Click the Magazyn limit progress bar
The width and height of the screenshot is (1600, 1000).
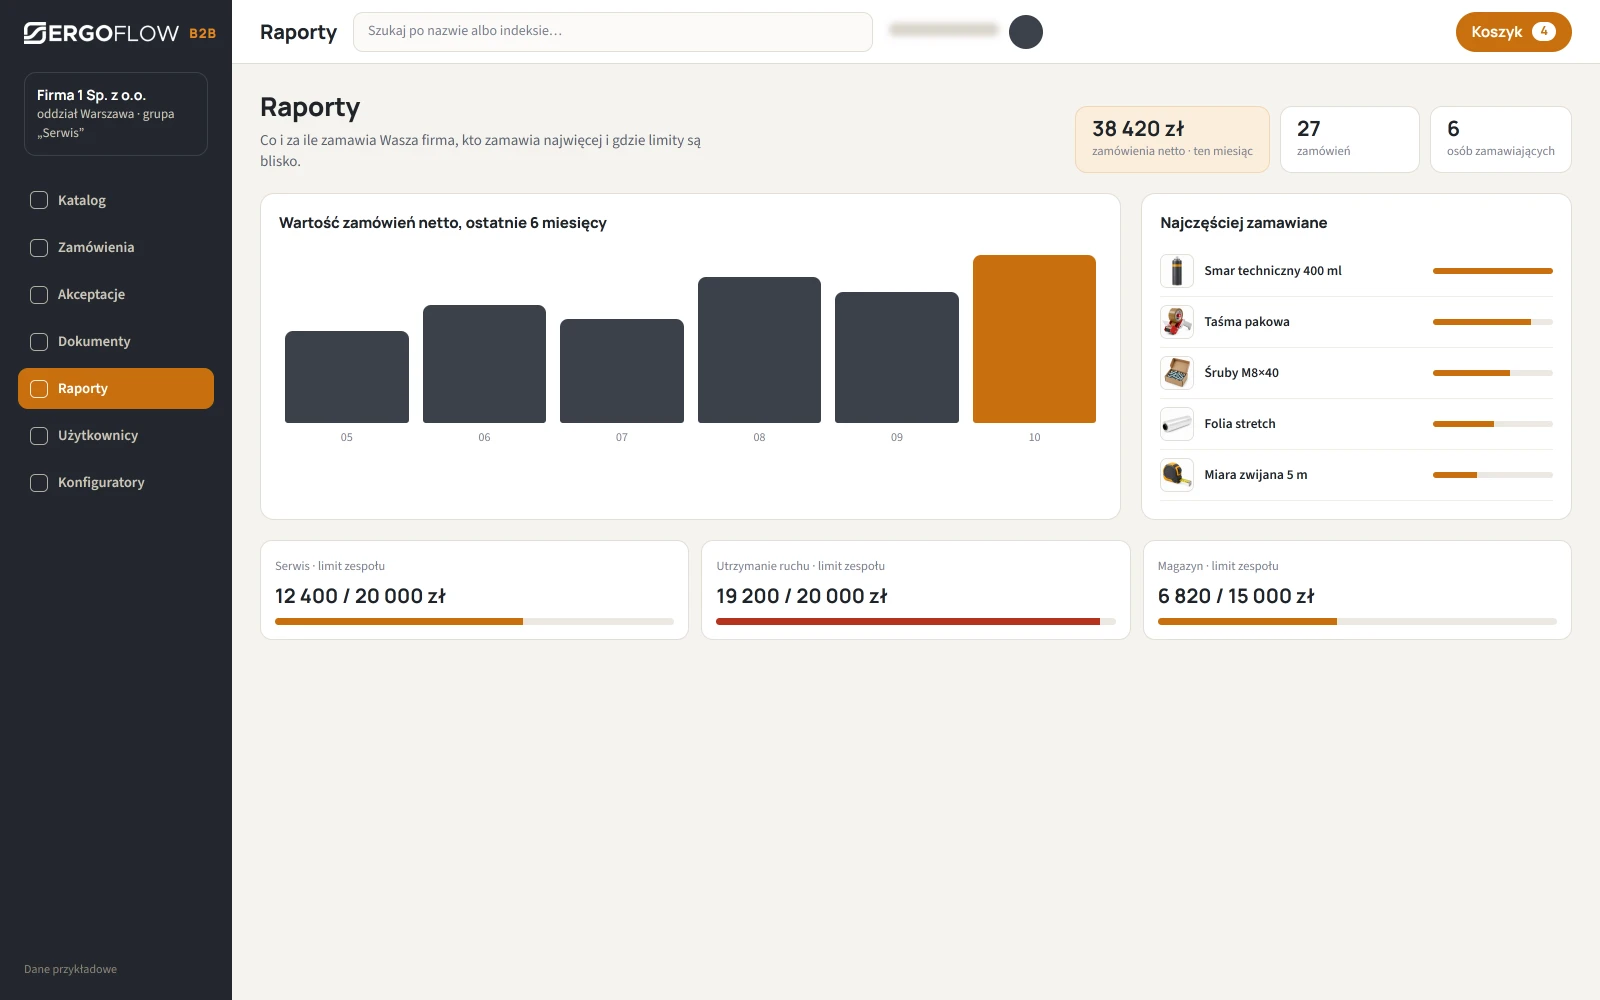click(1357, 622)
